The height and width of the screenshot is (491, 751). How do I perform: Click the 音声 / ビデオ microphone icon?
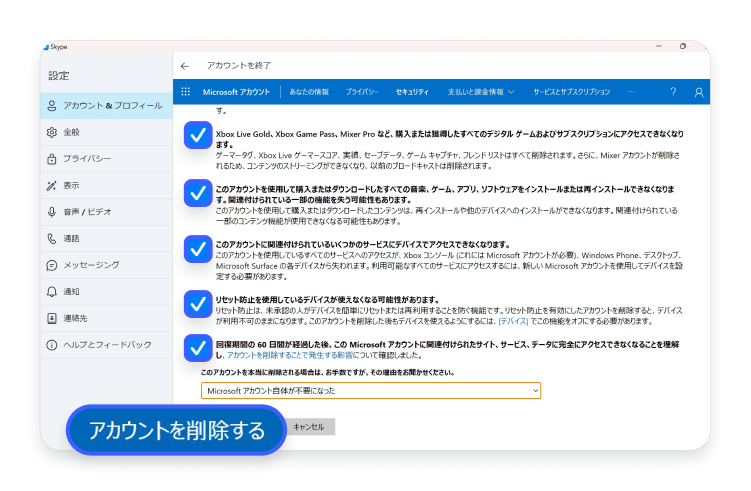(x=52, y=212)
